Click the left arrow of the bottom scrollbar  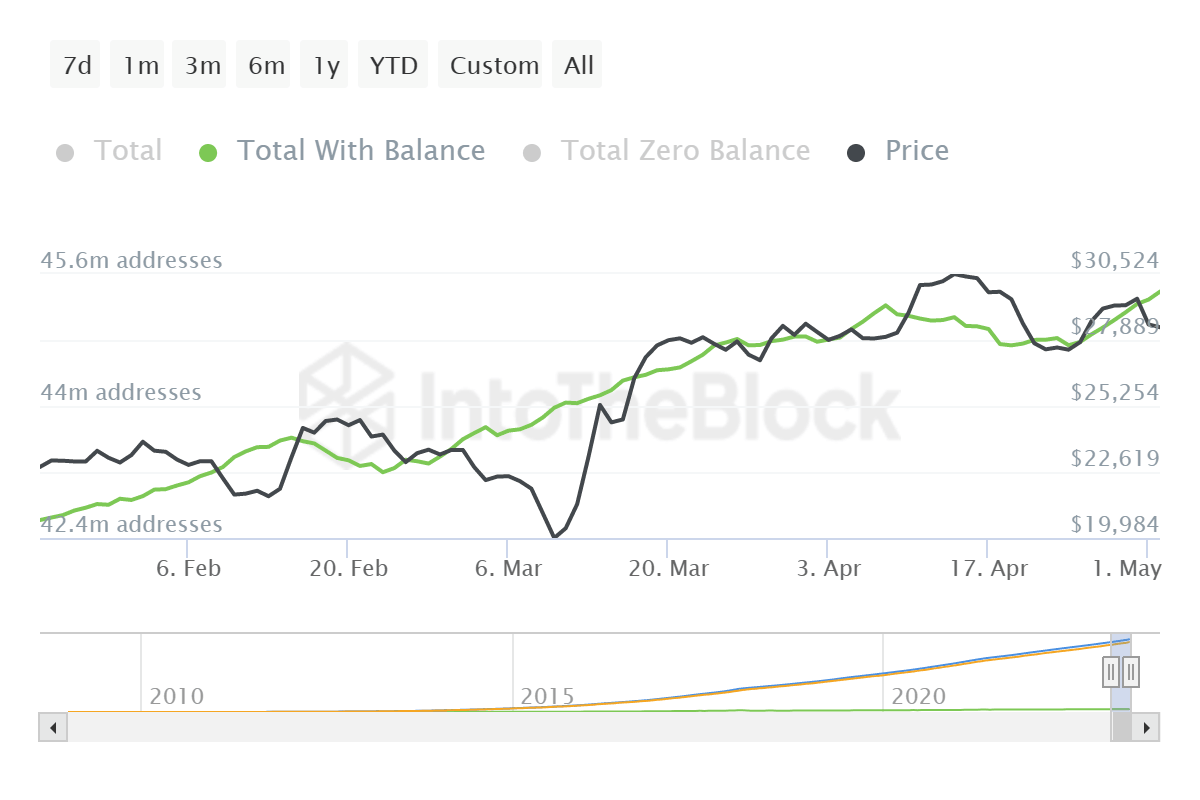coord(52,727)
